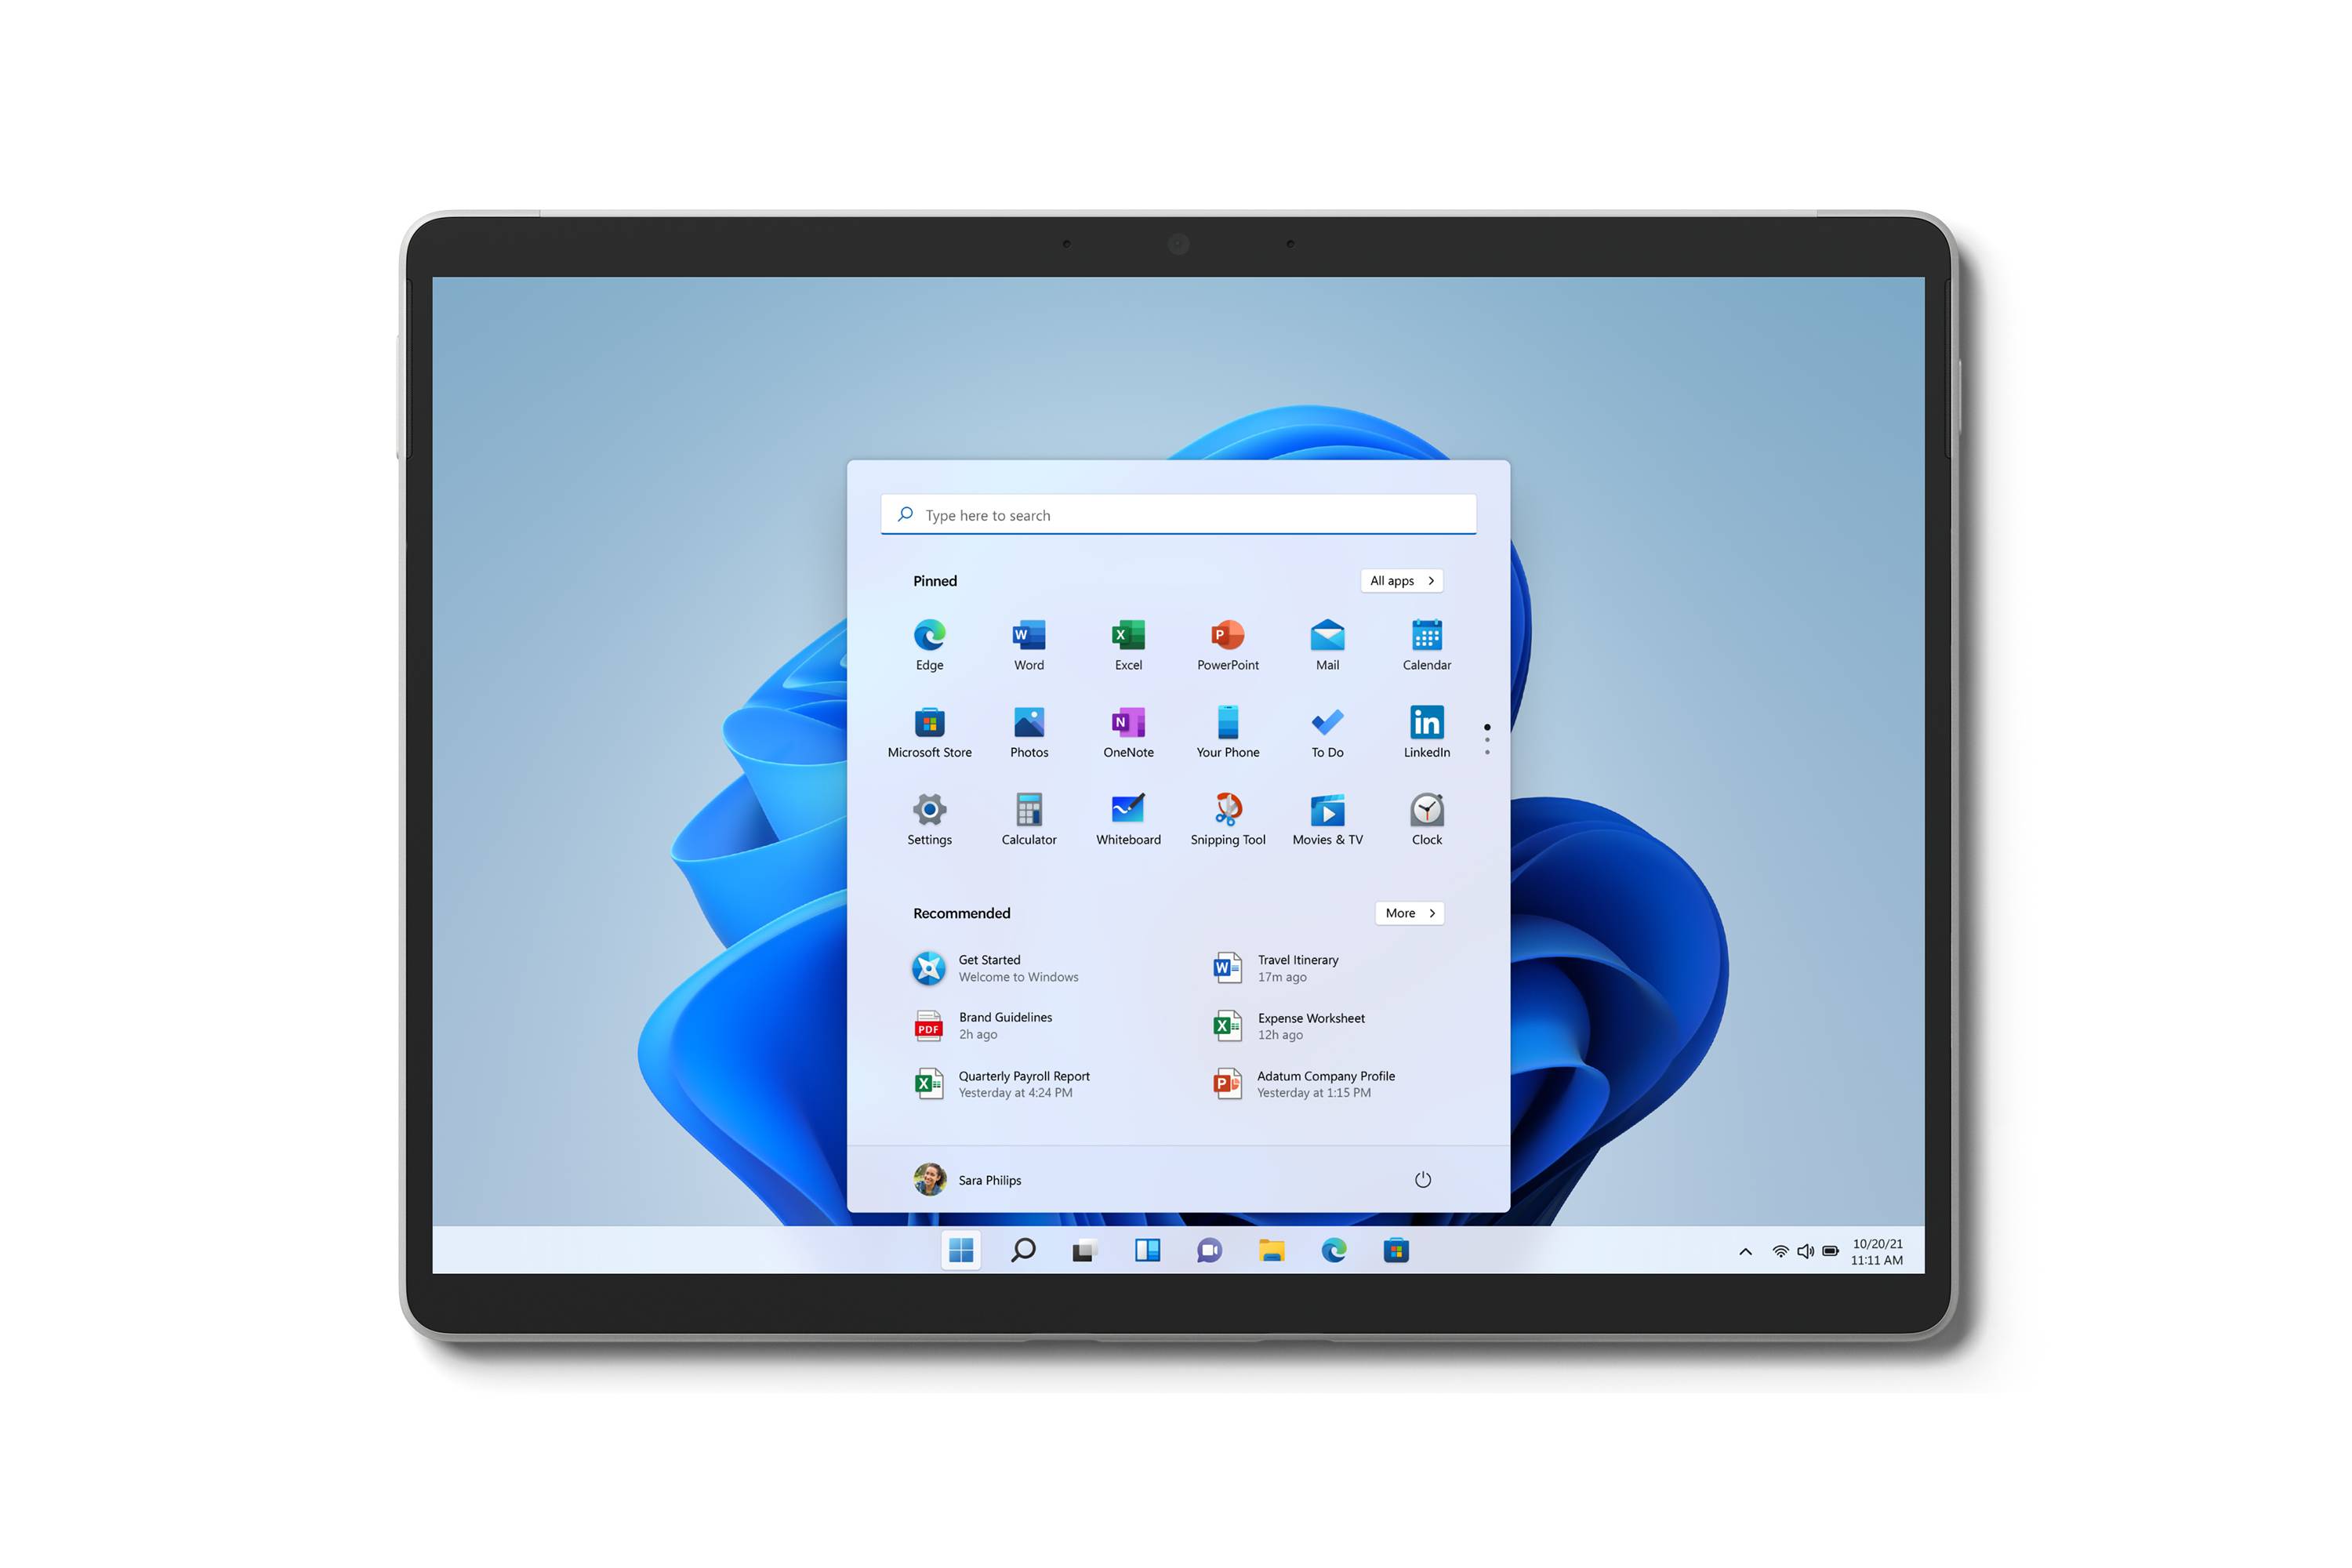Click All apps button
Image resolution: width=2352 pixels, height=1568 pixels.
(1402, 579)
